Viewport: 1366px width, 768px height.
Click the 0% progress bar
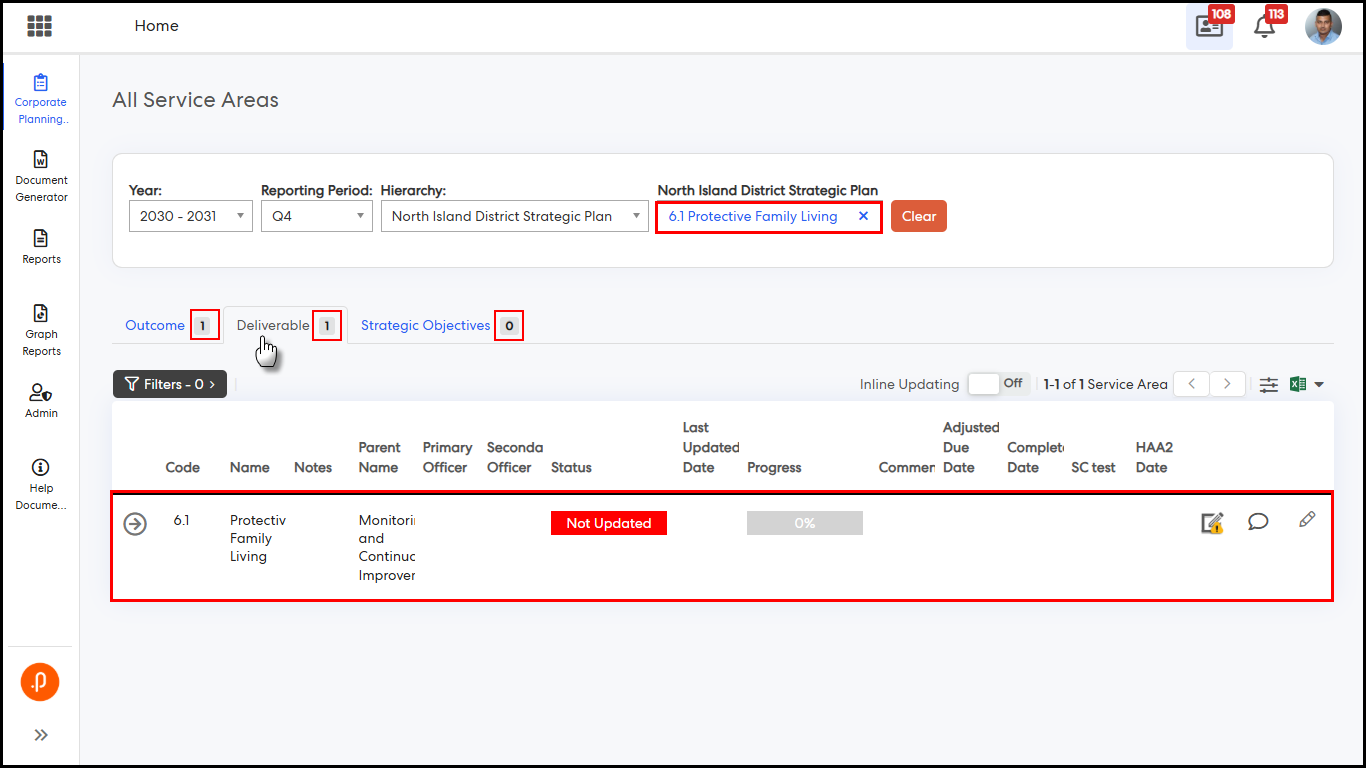pyautogui.click(x=804, y=523)
